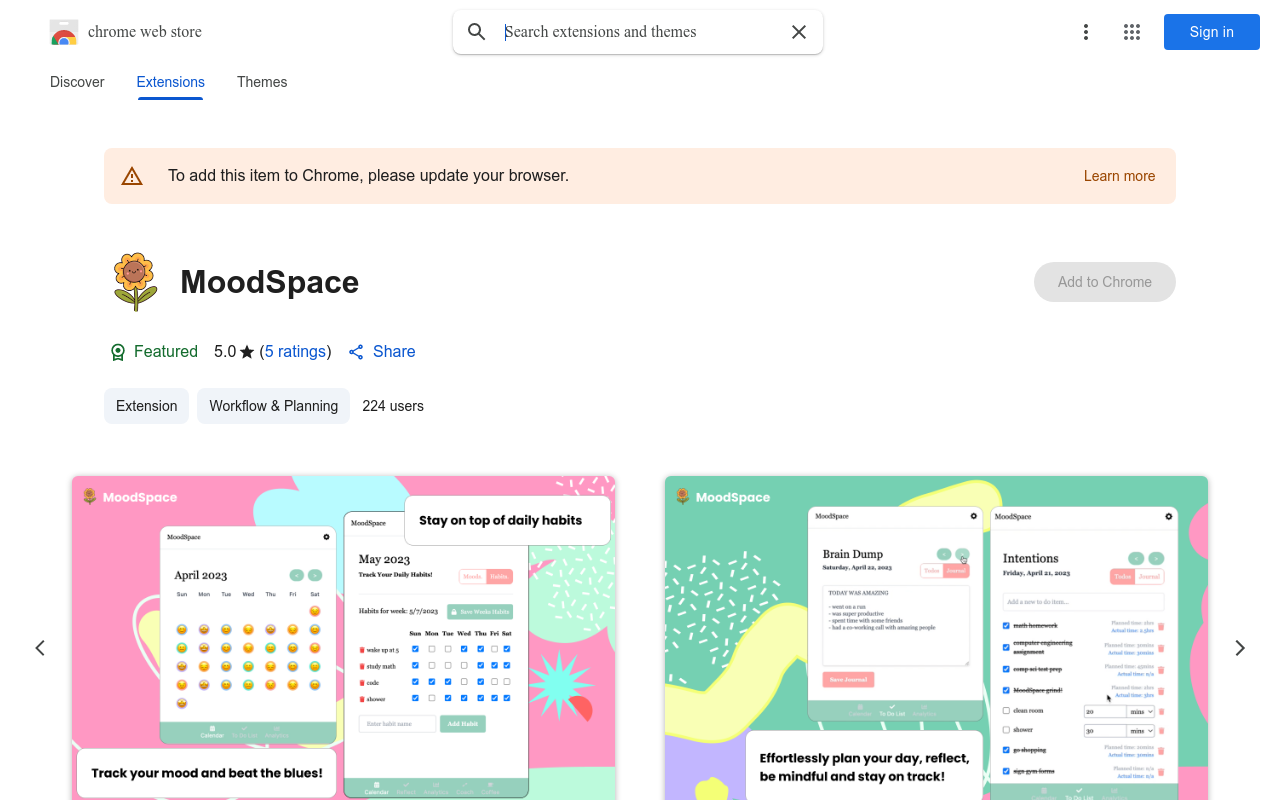
Task: Click the MoodSpace sunflower logo
Action: pyautogui.click(x=135, y=282)
